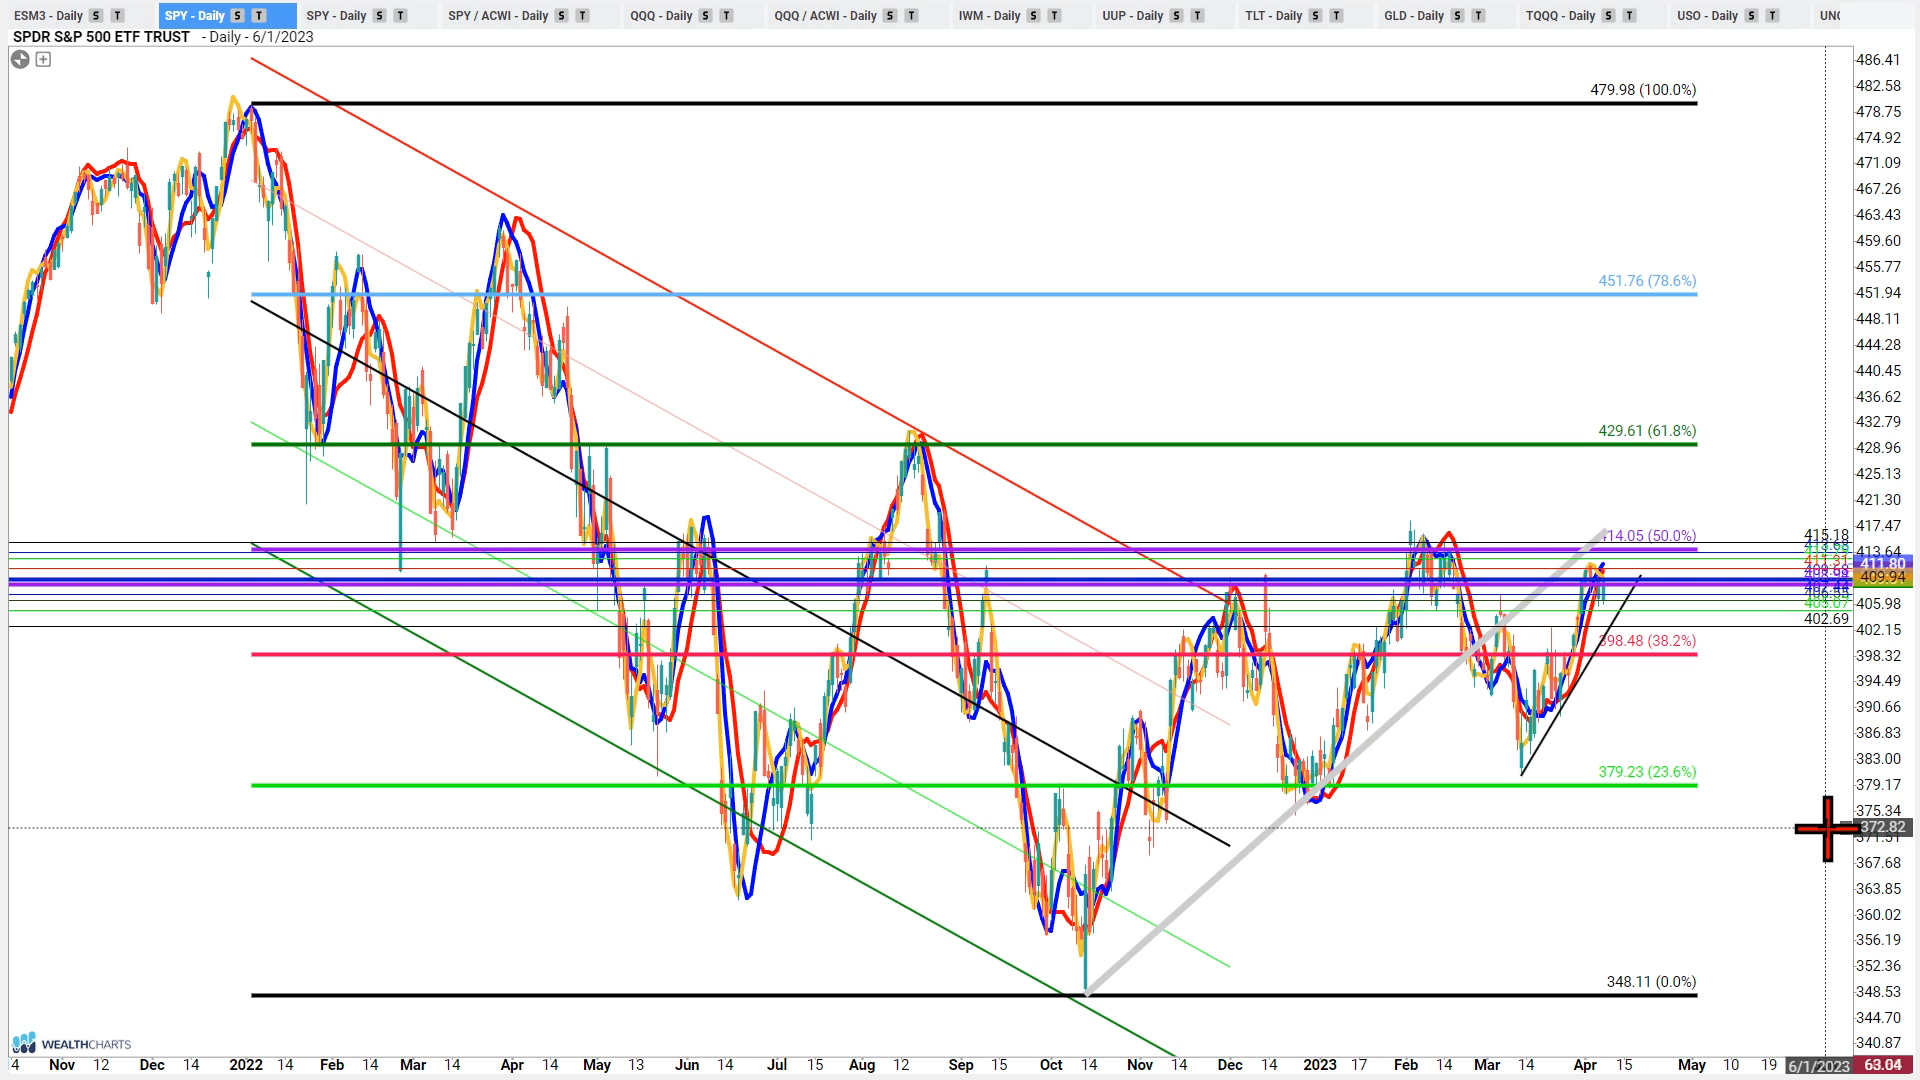Screen dimensions: 1920x1080
Task: Click the 479.98 (100.0%) Fibonacci label
Action: pos(1643,90)
